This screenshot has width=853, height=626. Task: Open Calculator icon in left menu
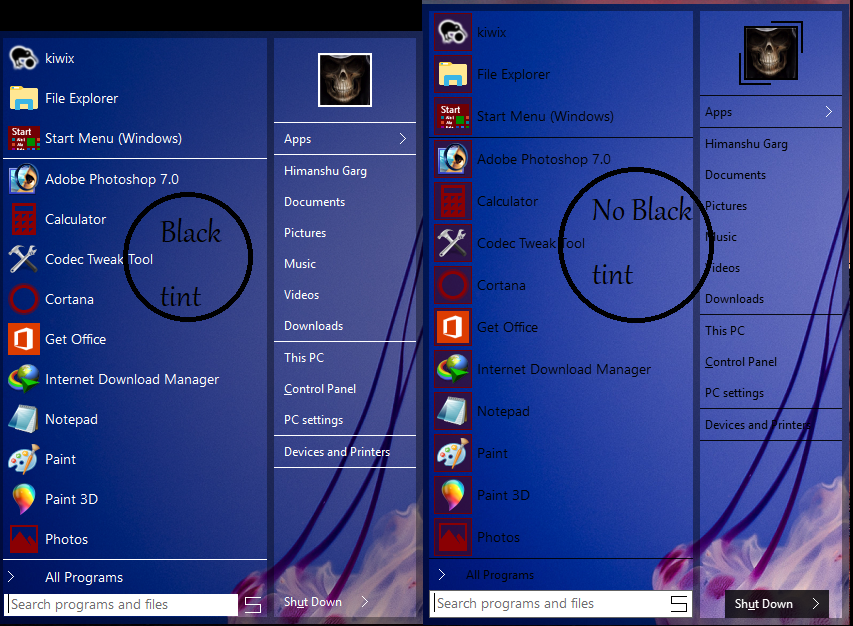23,219
